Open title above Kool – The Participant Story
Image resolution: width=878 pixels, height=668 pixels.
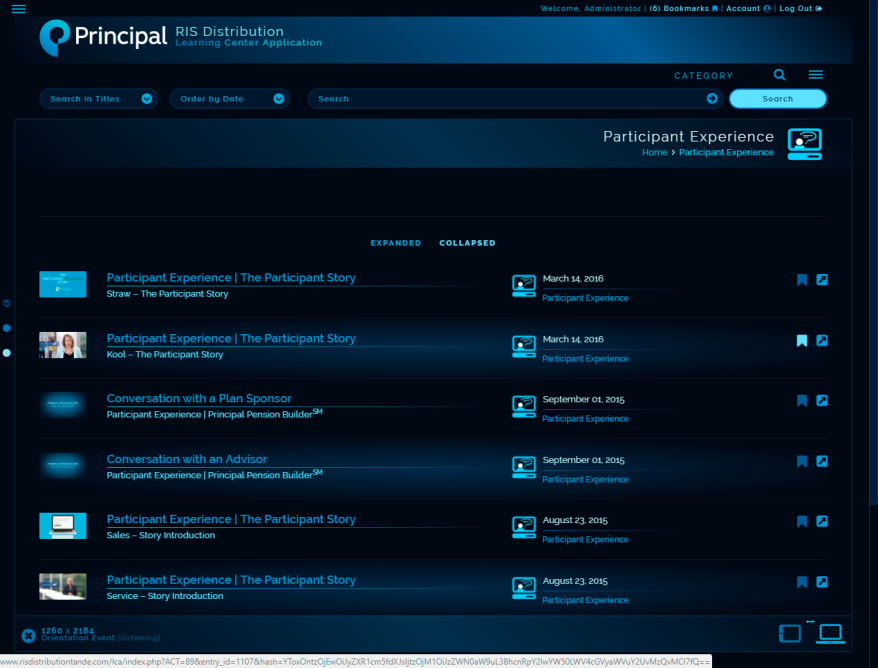tap(231, 338)
